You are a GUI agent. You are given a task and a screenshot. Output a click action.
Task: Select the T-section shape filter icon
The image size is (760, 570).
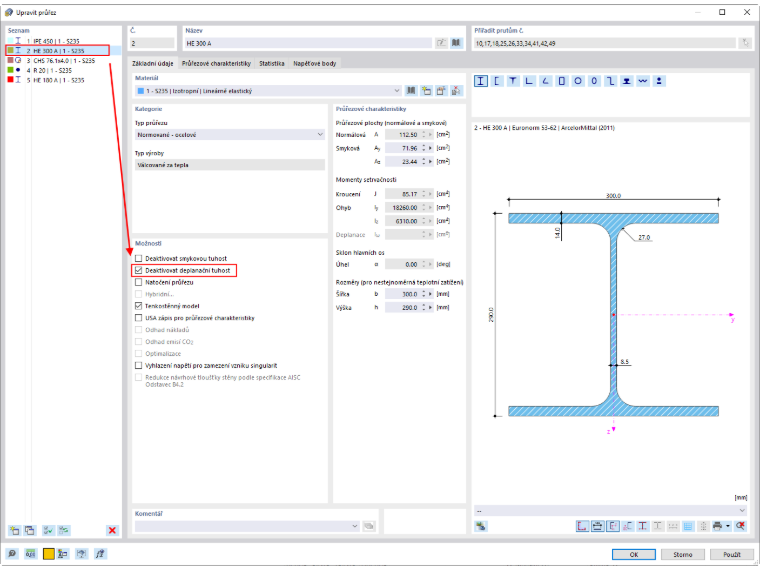click(x=513, y=81)
